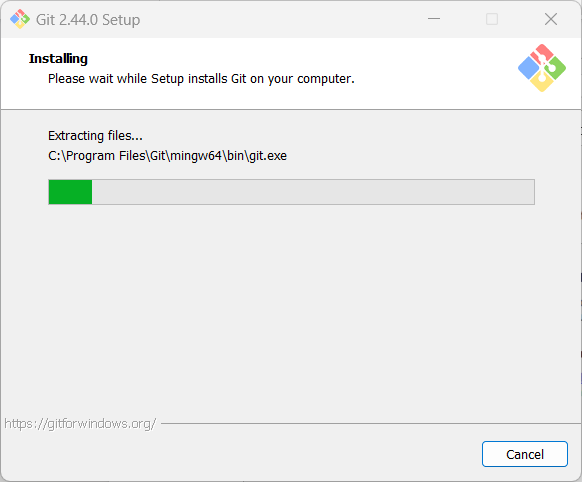Click the green filled part of progress bar
The width and height of the screenshot is (582, 482).
pos(70,192)
